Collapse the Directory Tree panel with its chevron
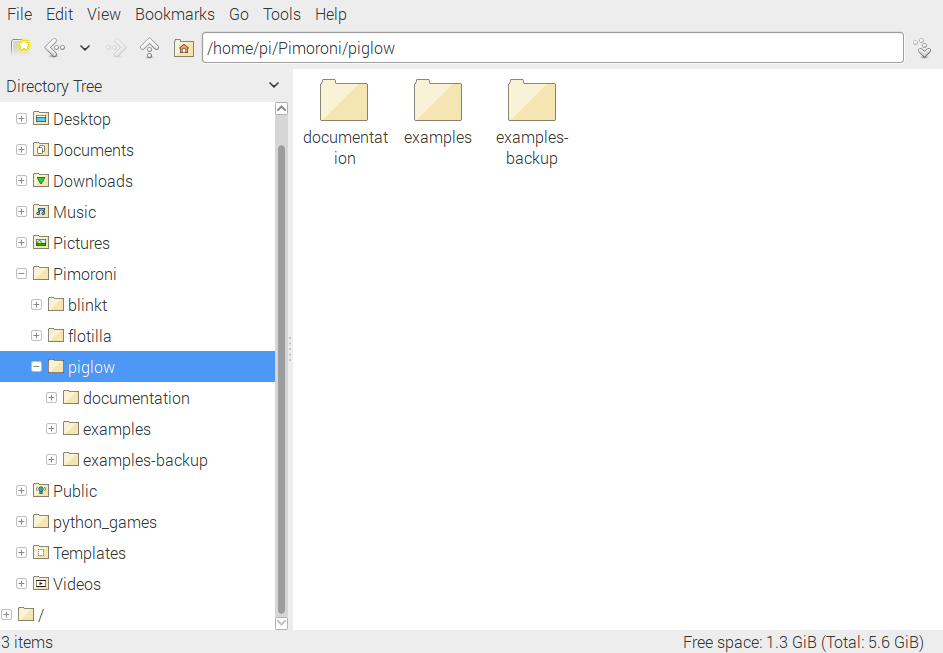The height and width of the screenshot is (653, 943). coord(273,86)
